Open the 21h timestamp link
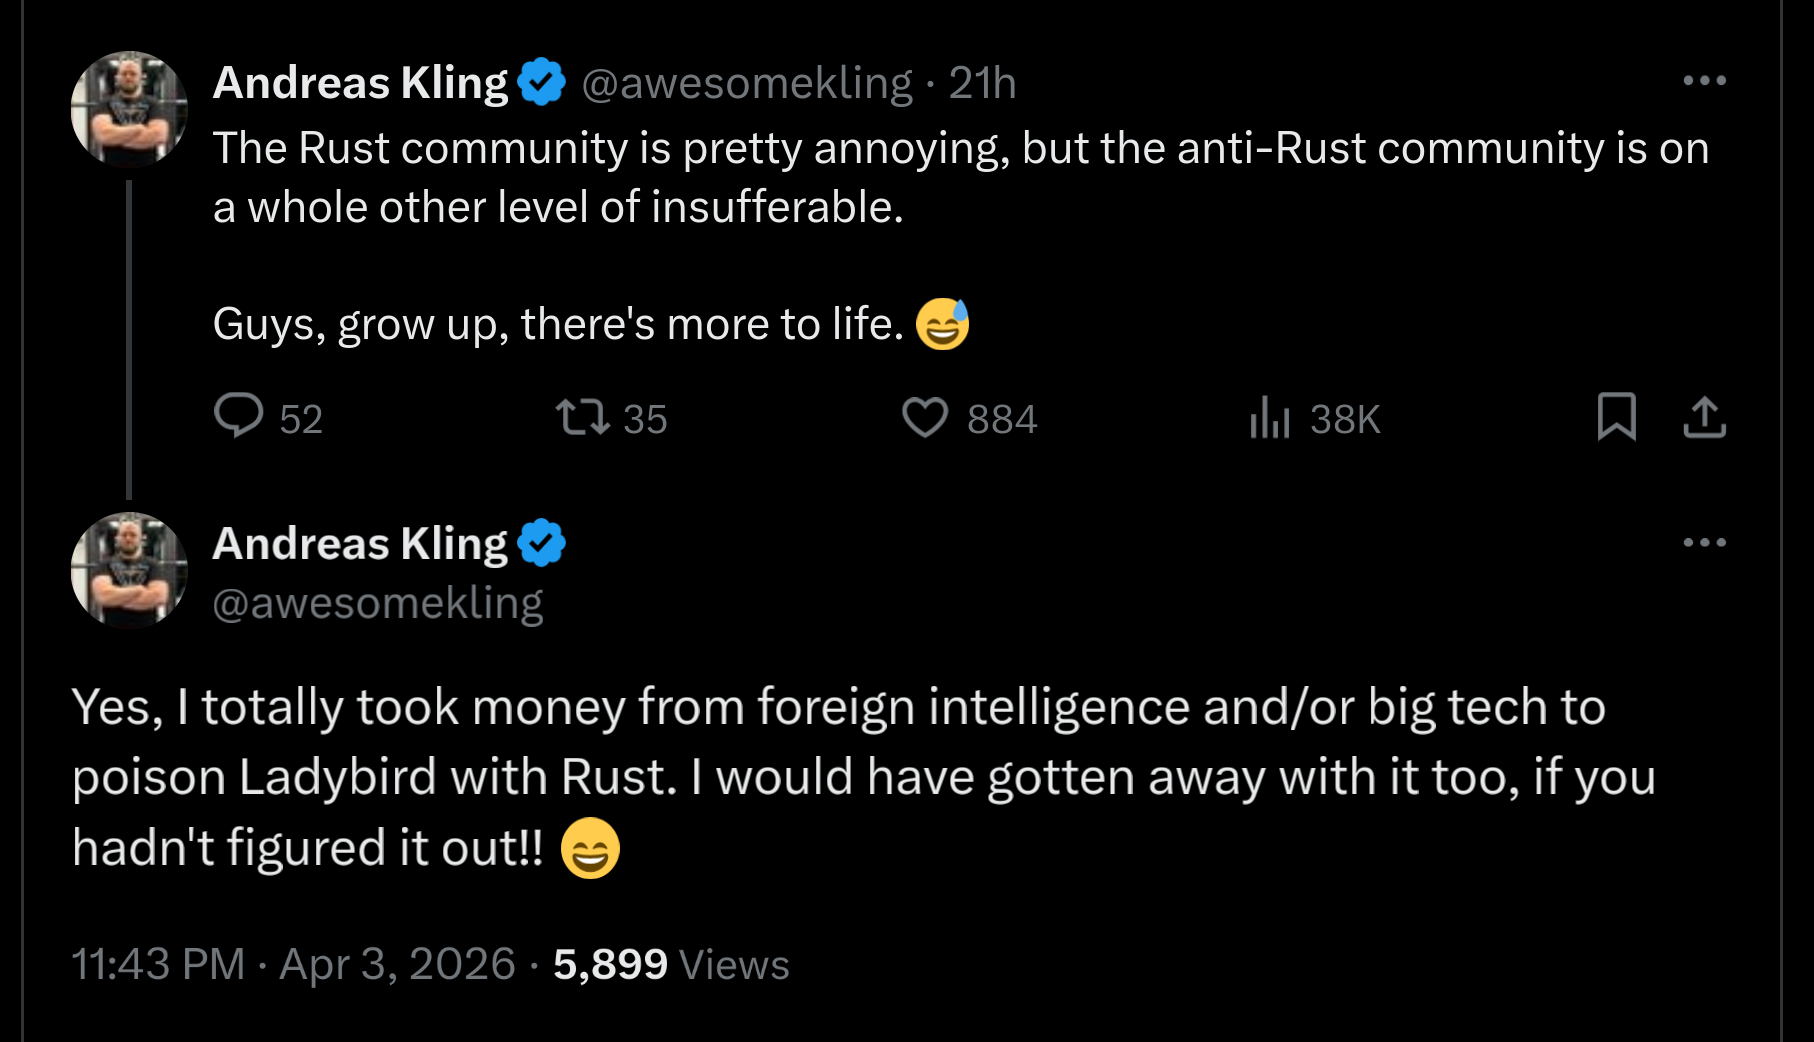 [x=982, y=83]
